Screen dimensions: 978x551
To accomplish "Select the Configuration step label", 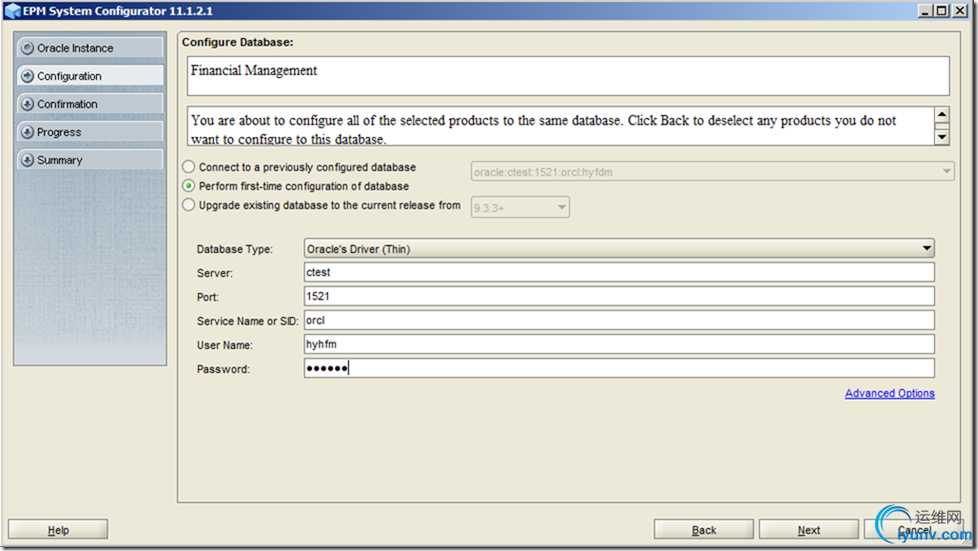I will (x=69, y=76).
